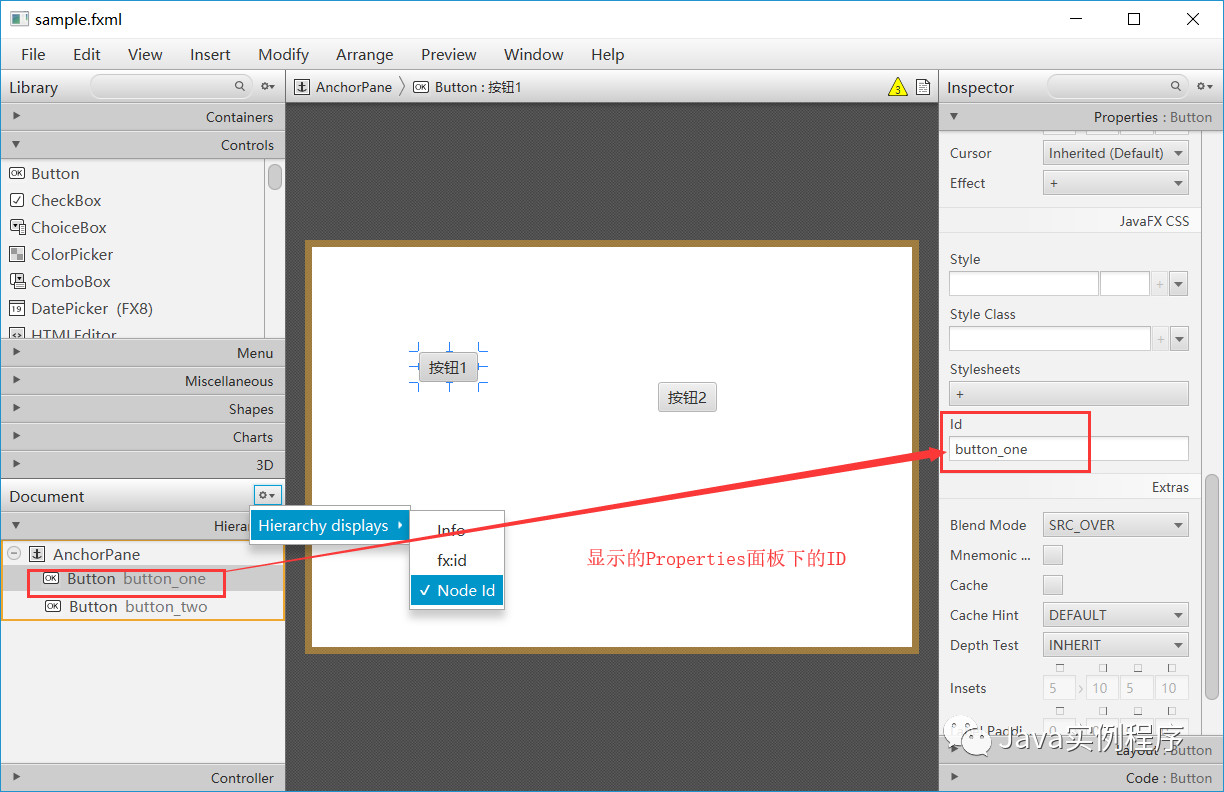
Task: Click the Document panel gear icon
Action: pos(266,495)
